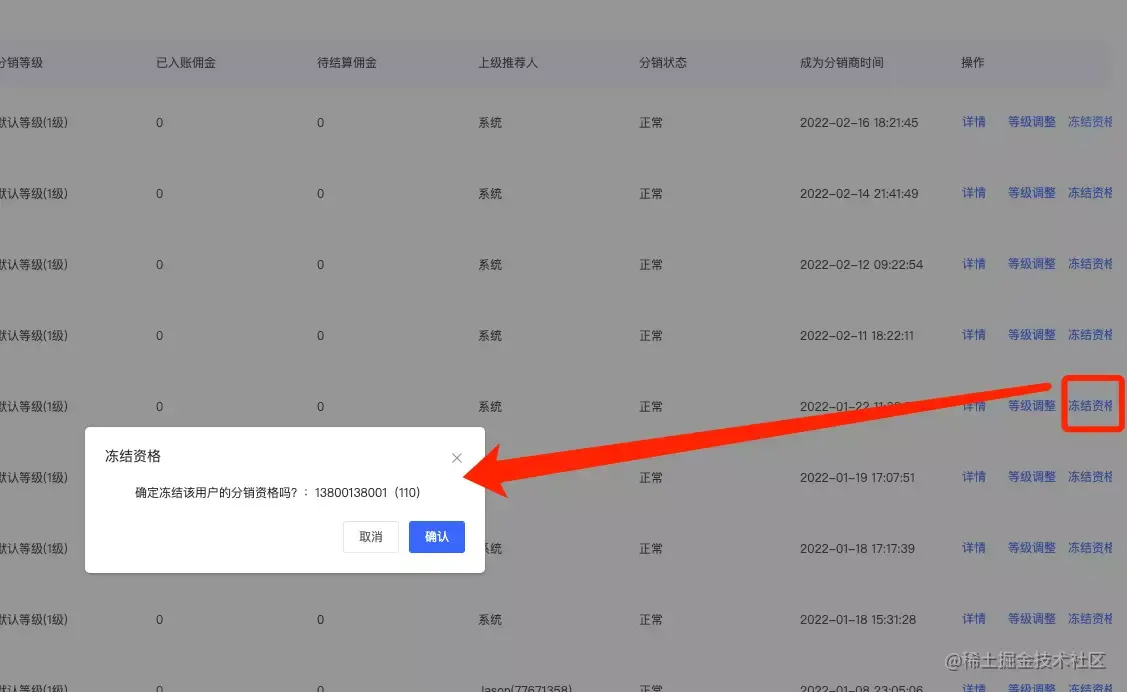Click the timestamp 2022-02-14 21:41:49
1127x692 pixels.
pyautogui.click(x=859, y=194)
